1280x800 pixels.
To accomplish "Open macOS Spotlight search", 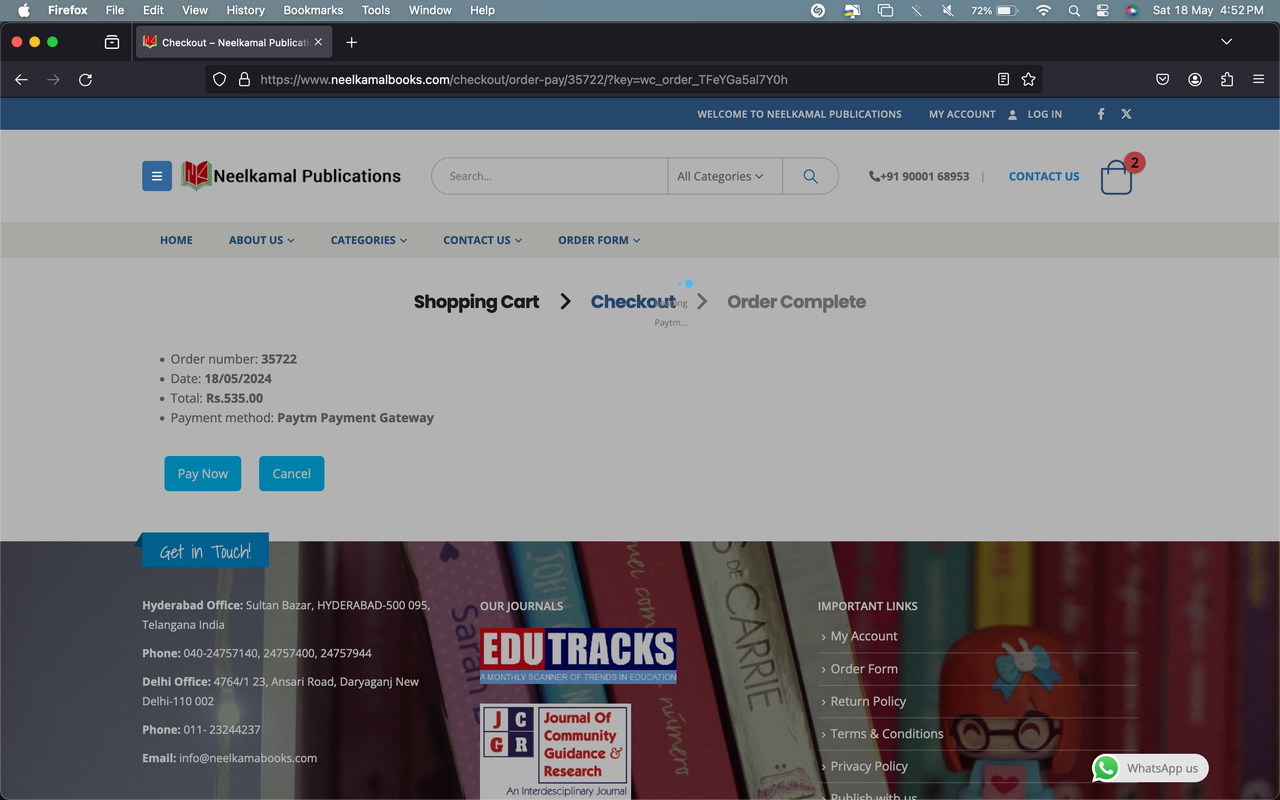I will pos(1074,10).
